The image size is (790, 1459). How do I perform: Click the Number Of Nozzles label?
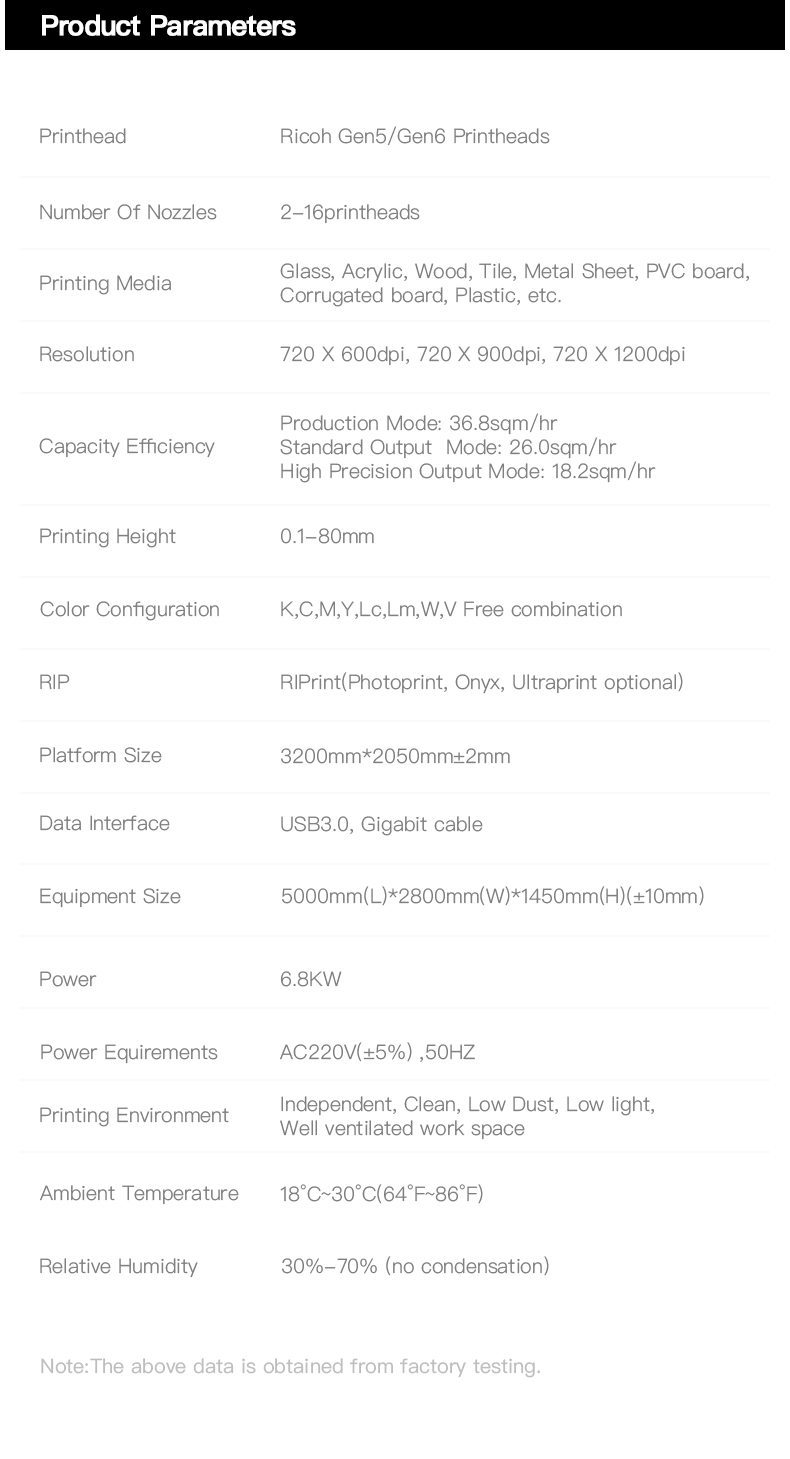coord(128,212)
